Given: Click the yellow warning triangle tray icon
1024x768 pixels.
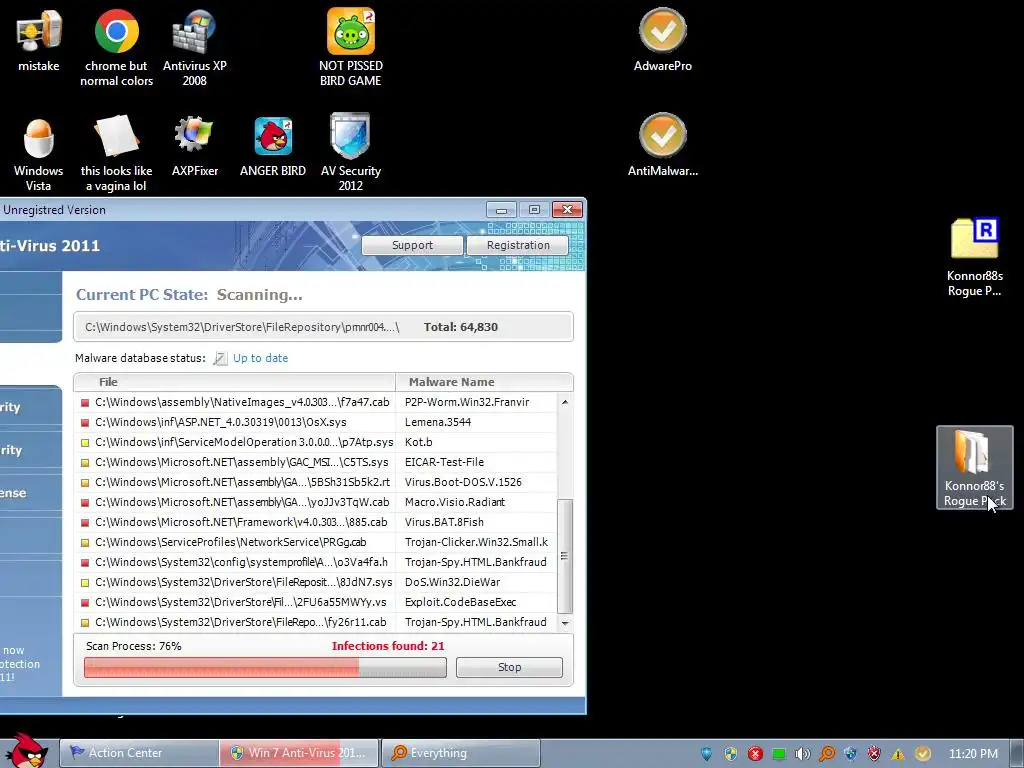Looking at the screenshot, I should (899, 754).
